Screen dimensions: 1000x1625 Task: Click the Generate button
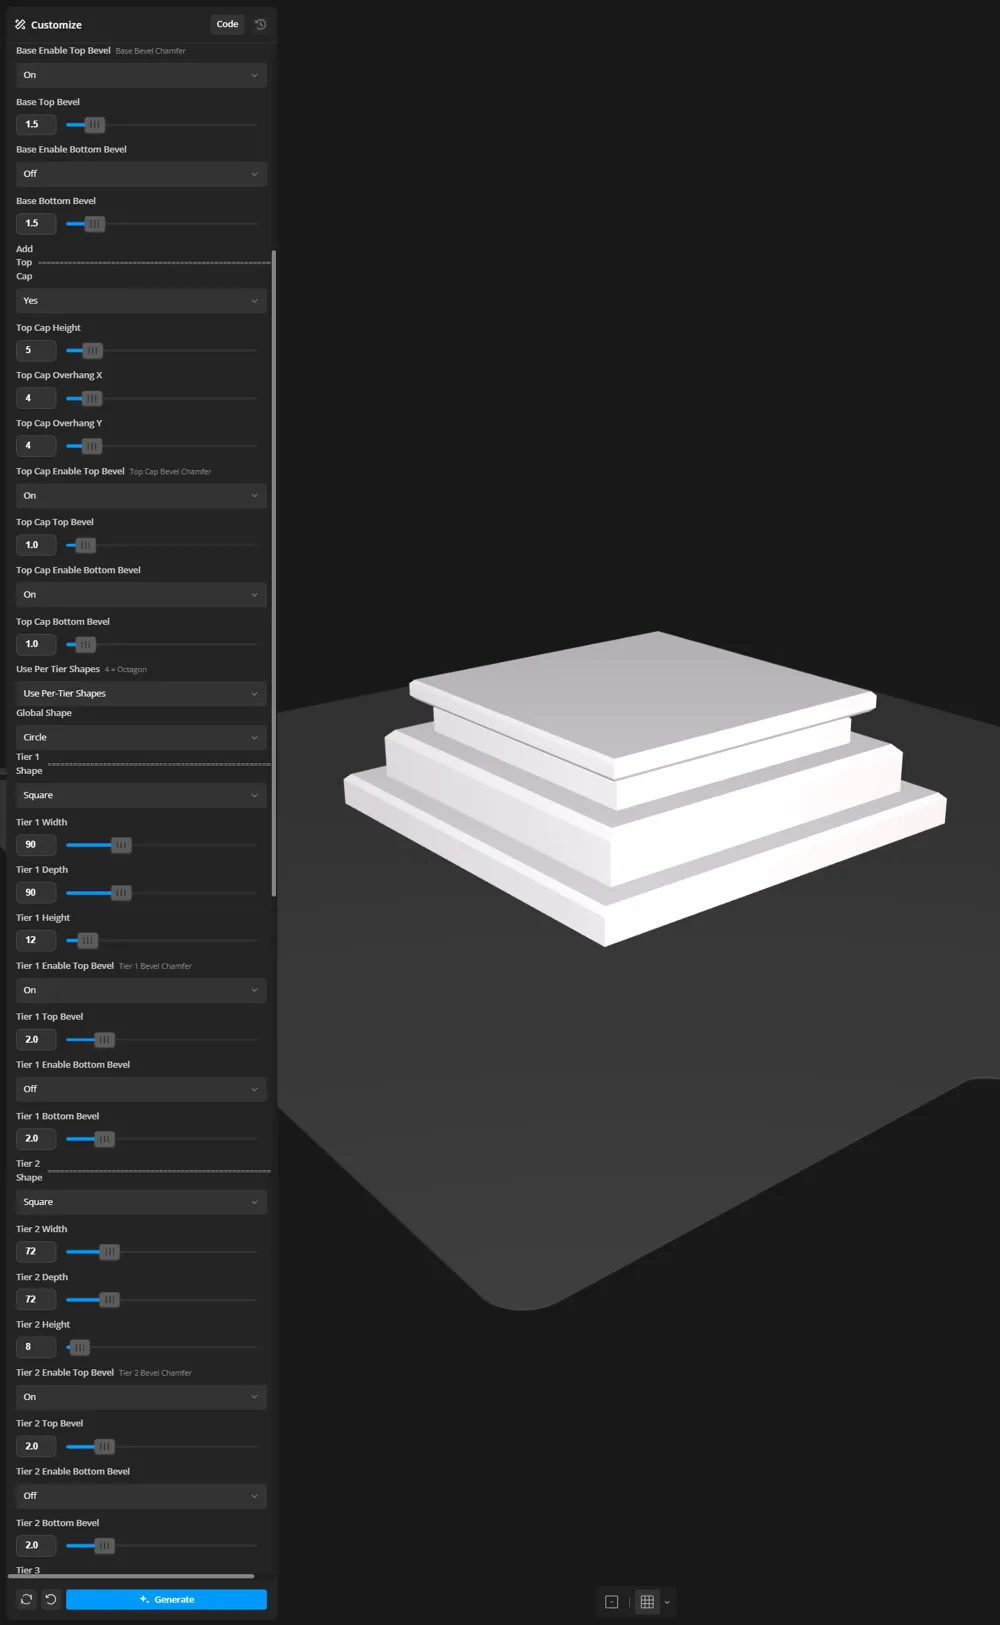click(166, 1599)
